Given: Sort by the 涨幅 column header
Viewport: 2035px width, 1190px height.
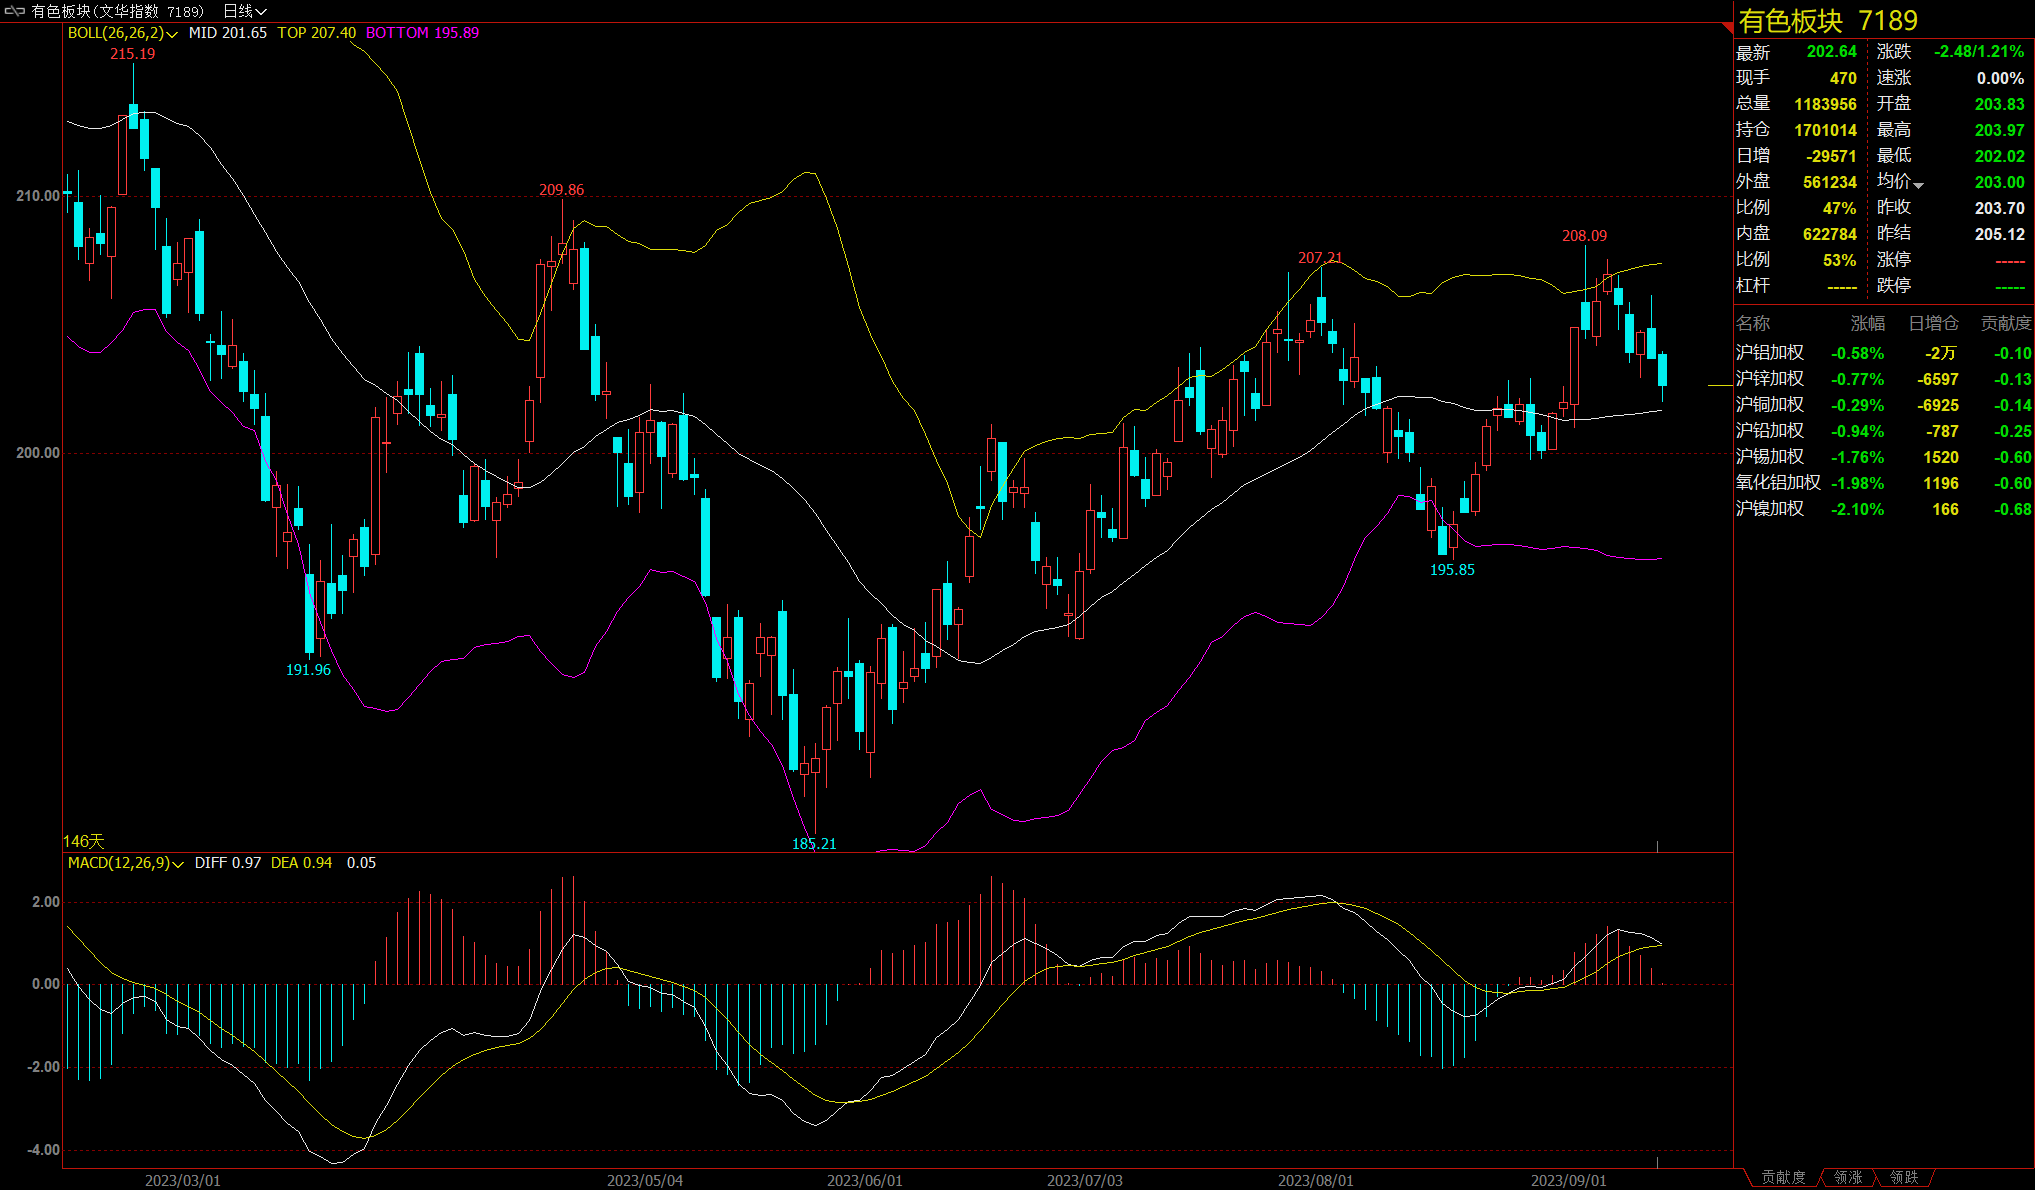Looking at the screenshot, I should (x=1868, y=323).
